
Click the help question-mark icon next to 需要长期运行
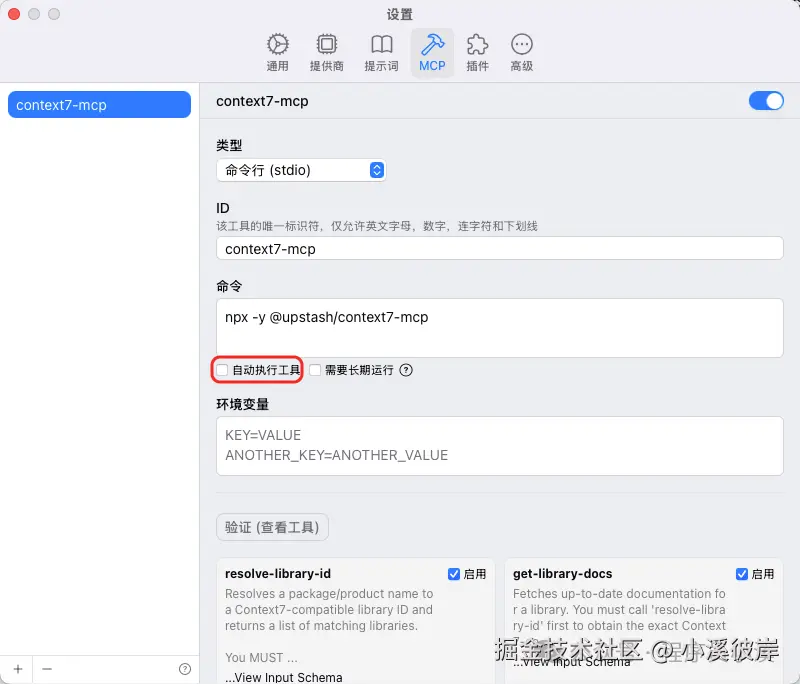(x=404, y=370)
